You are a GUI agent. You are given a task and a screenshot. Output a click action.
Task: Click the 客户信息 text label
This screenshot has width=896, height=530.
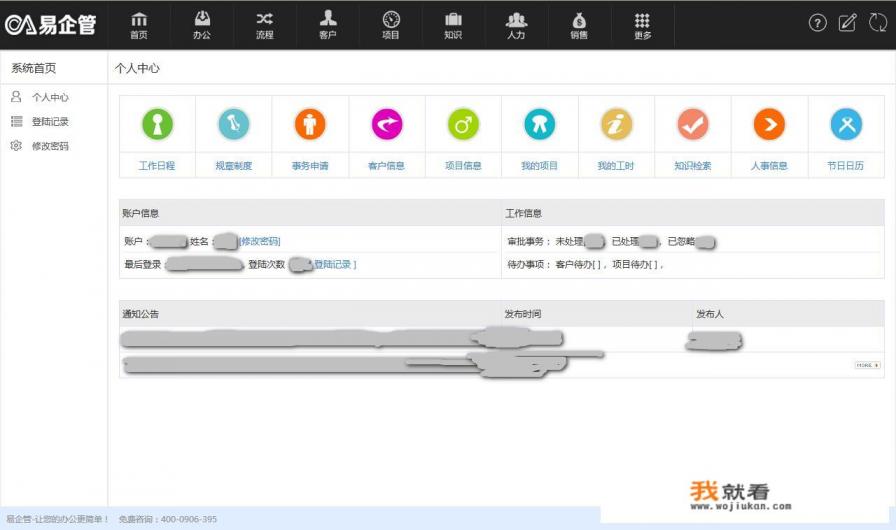pyautogui.click(x=387, y=166)
